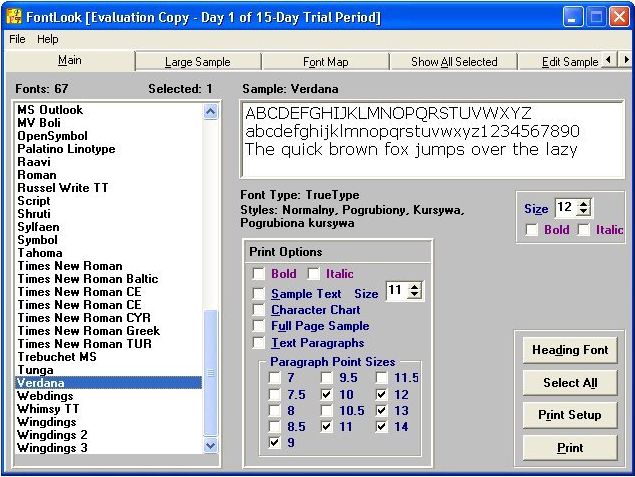Open Print Setup
Viewport: 635px width, 477px height.
pyautogui.click(x=570, y=415)
